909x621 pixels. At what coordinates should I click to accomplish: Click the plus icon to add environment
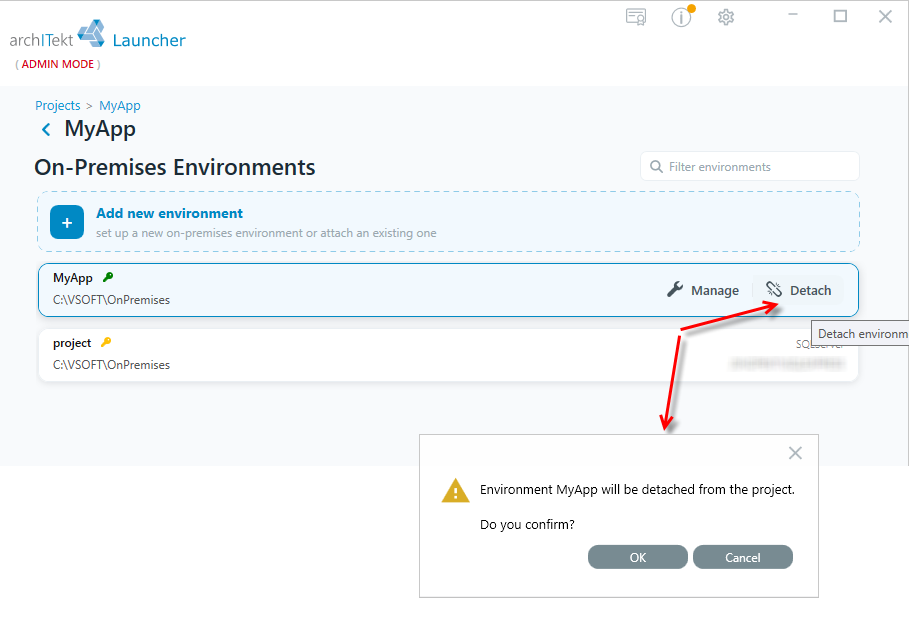coord(67,222)
